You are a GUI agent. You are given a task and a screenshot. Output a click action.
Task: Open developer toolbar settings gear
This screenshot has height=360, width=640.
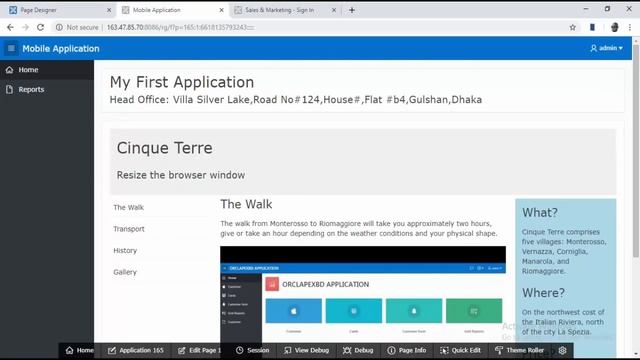tap(562, 350)
